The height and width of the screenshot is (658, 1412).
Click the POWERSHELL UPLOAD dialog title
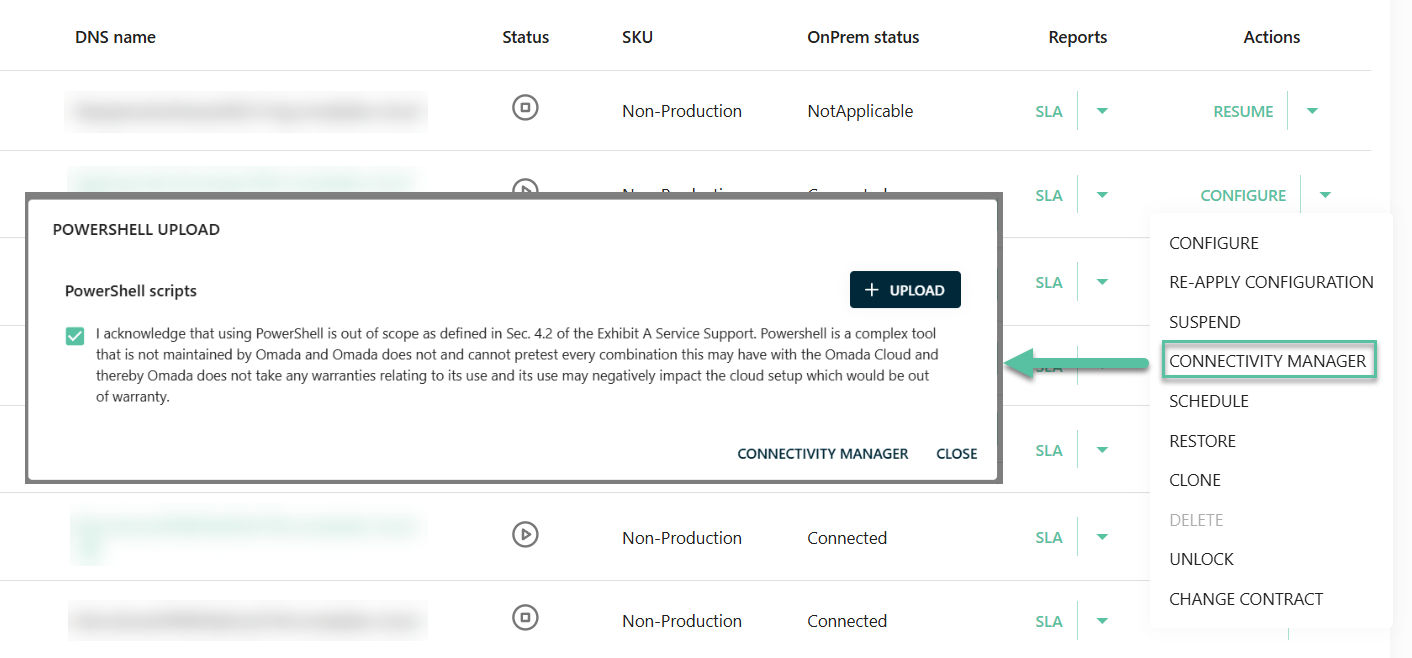click(x=136, y=229)
